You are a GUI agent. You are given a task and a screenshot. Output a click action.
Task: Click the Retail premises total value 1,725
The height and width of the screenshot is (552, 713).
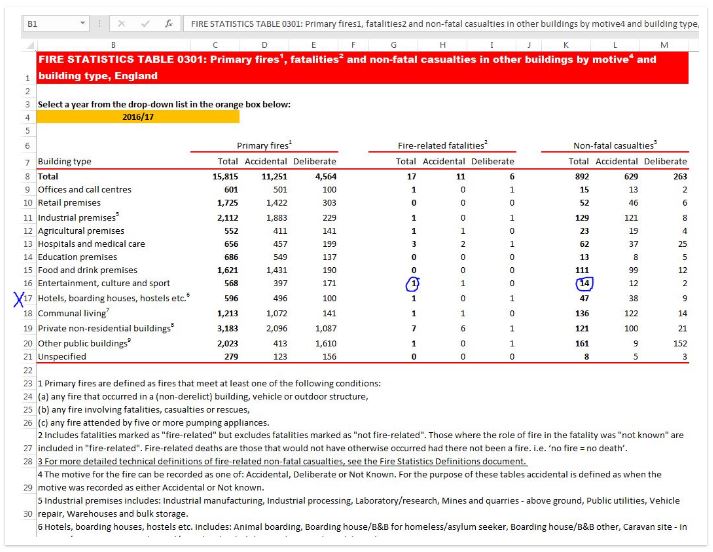coord(228,203)
